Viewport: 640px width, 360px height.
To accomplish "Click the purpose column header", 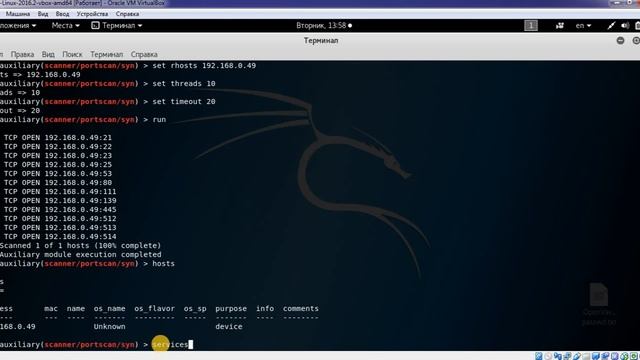I will [231, 309].
